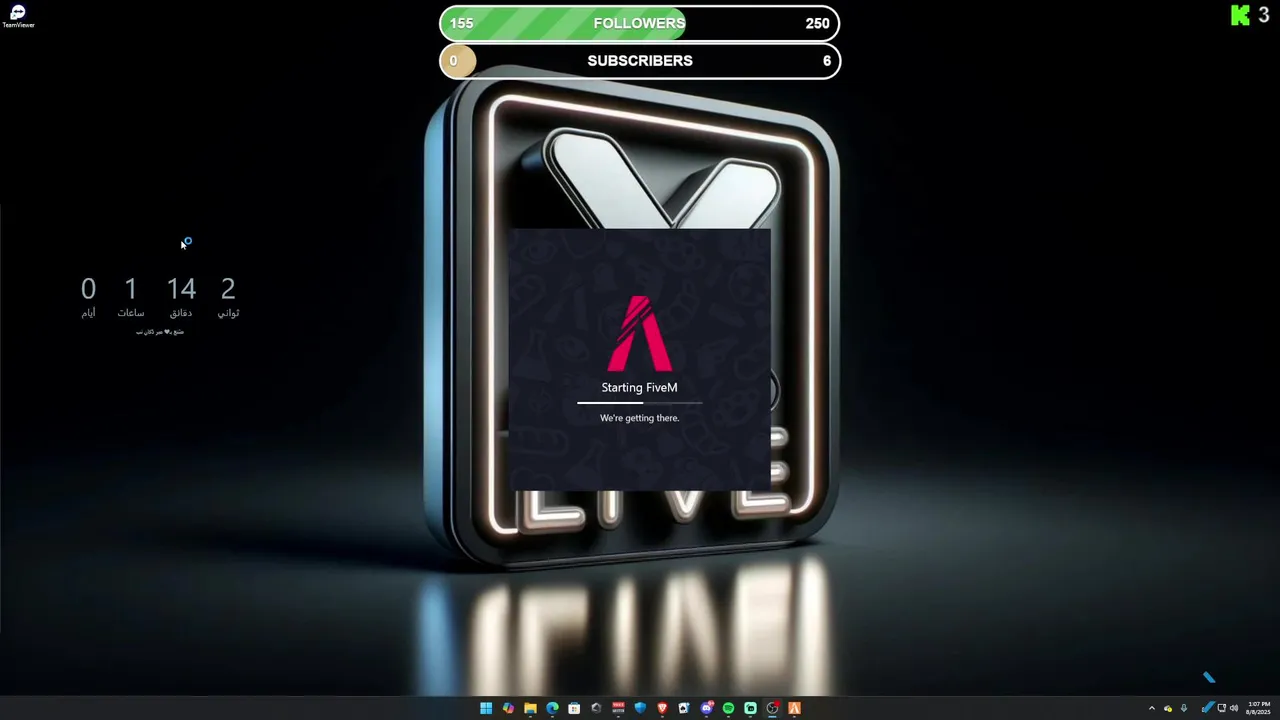Show hidden system tray icons
1280x720 pixels.
coord(1152,708)
